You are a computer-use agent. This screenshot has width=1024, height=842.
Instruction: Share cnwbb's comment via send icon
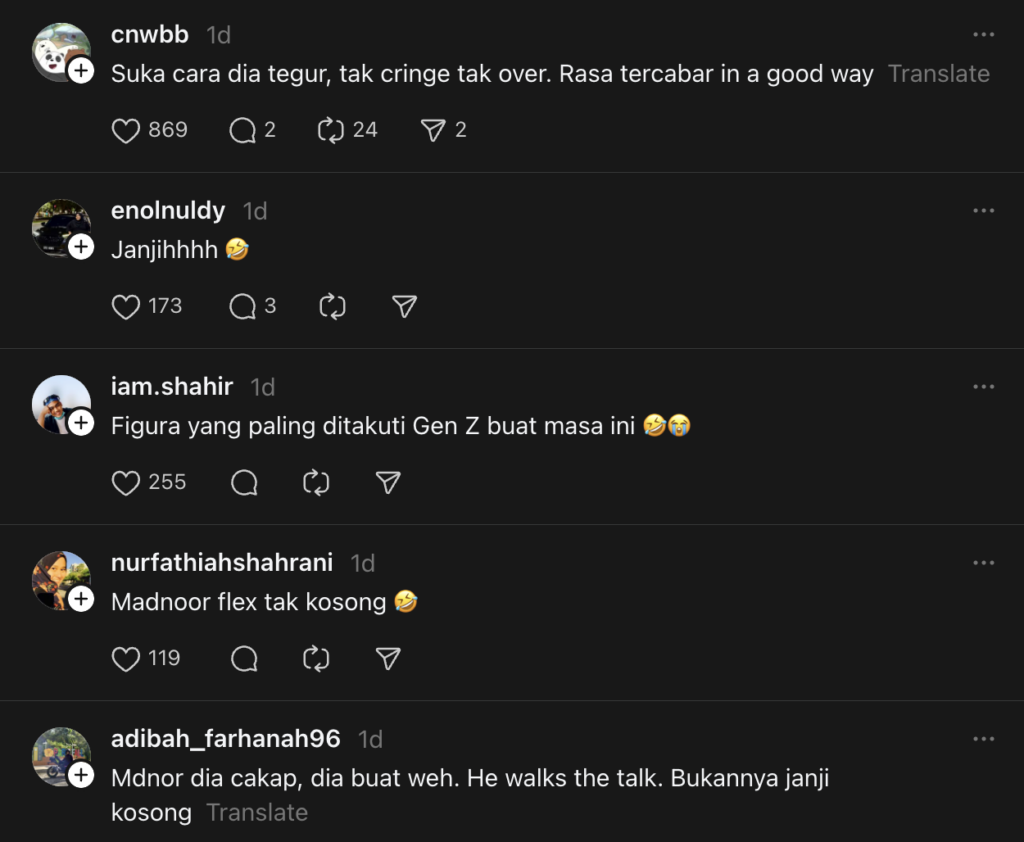tap(432, 130)
